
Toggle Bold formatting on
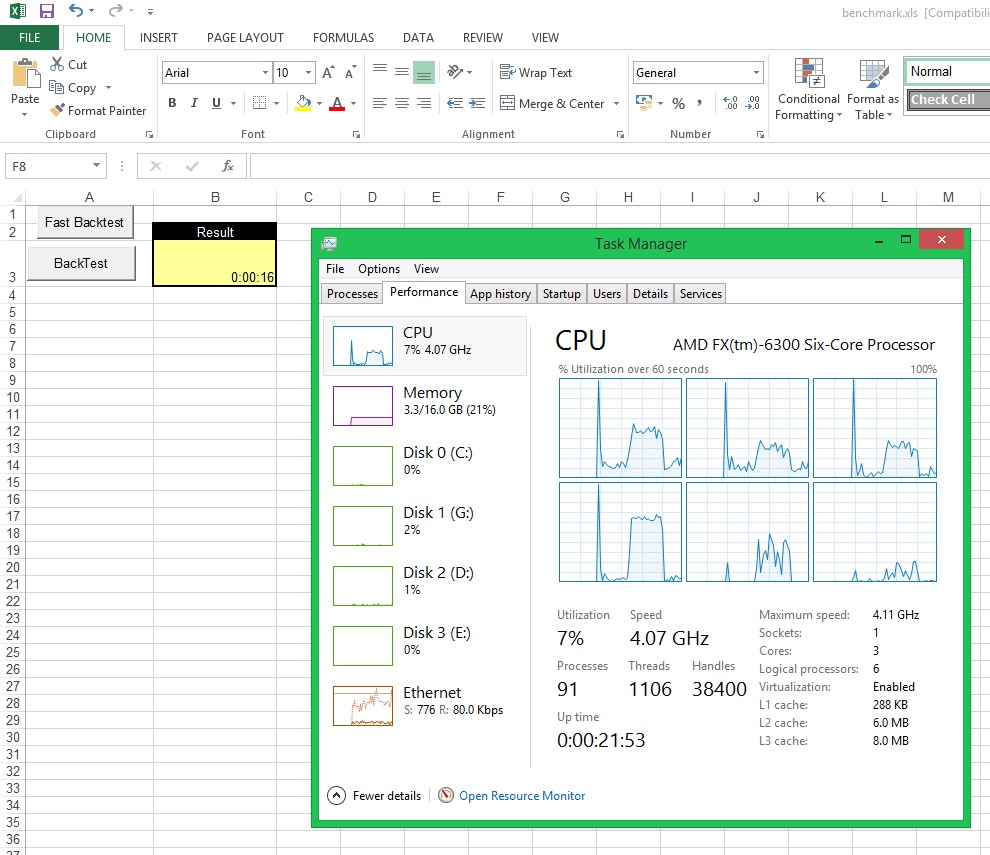click(x=172, y=103)
